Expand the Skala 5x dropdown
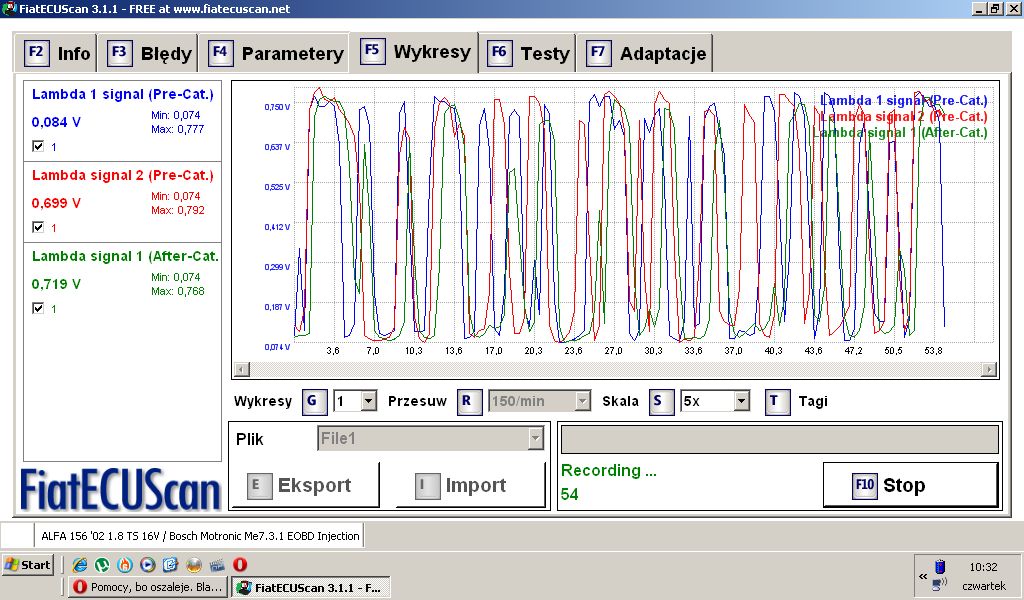Screen dimensions: 1024x600 coord(741,401)
